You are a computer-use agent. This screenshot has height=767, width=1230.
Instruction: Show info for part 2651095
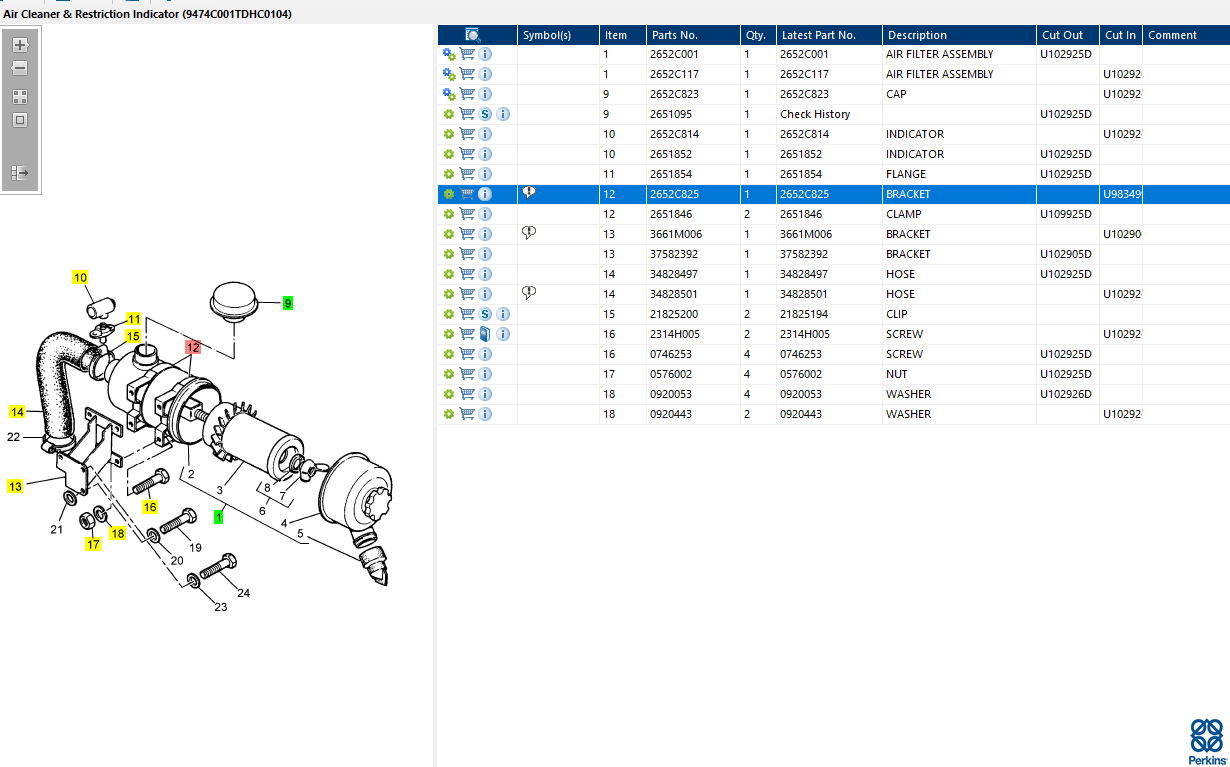(x=503, y=114)
